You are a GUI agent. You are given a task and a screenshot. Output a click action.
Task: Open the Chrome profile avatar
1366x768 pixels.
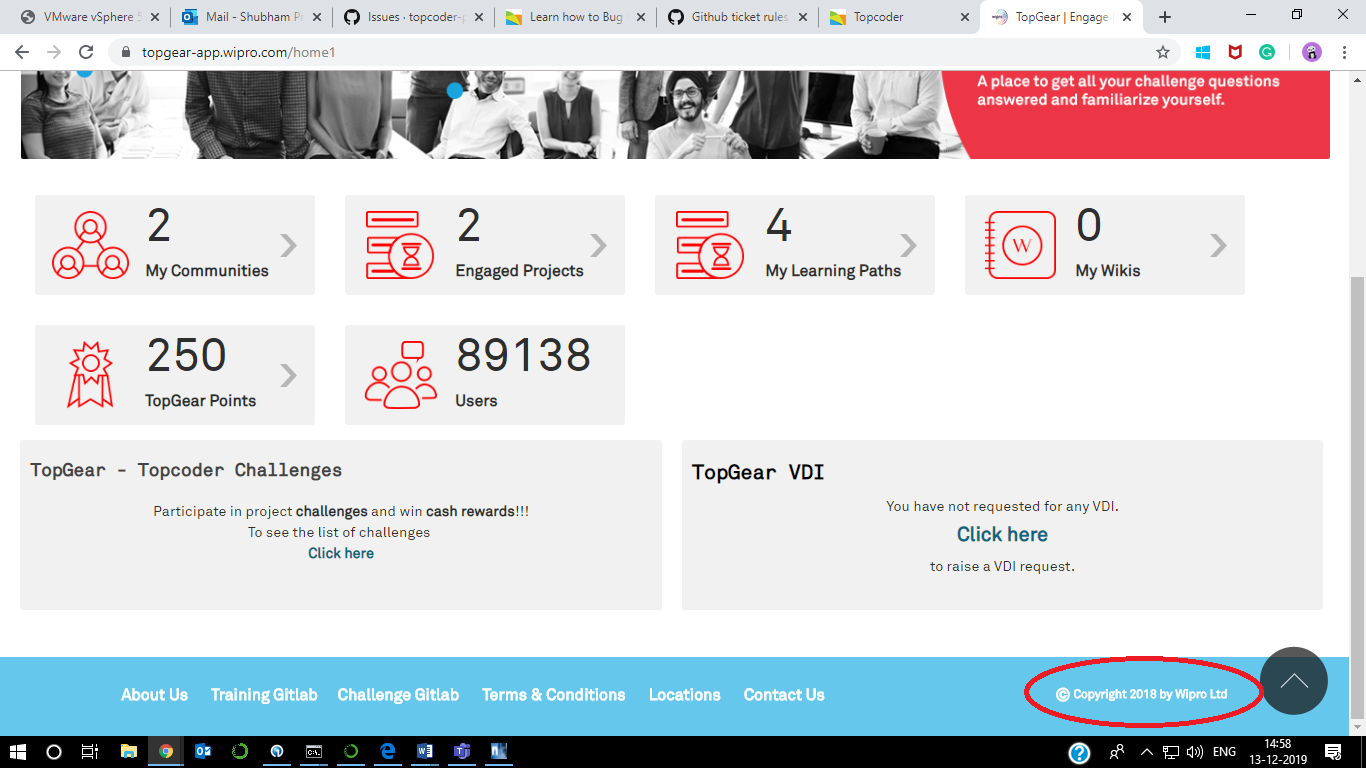1312,52
